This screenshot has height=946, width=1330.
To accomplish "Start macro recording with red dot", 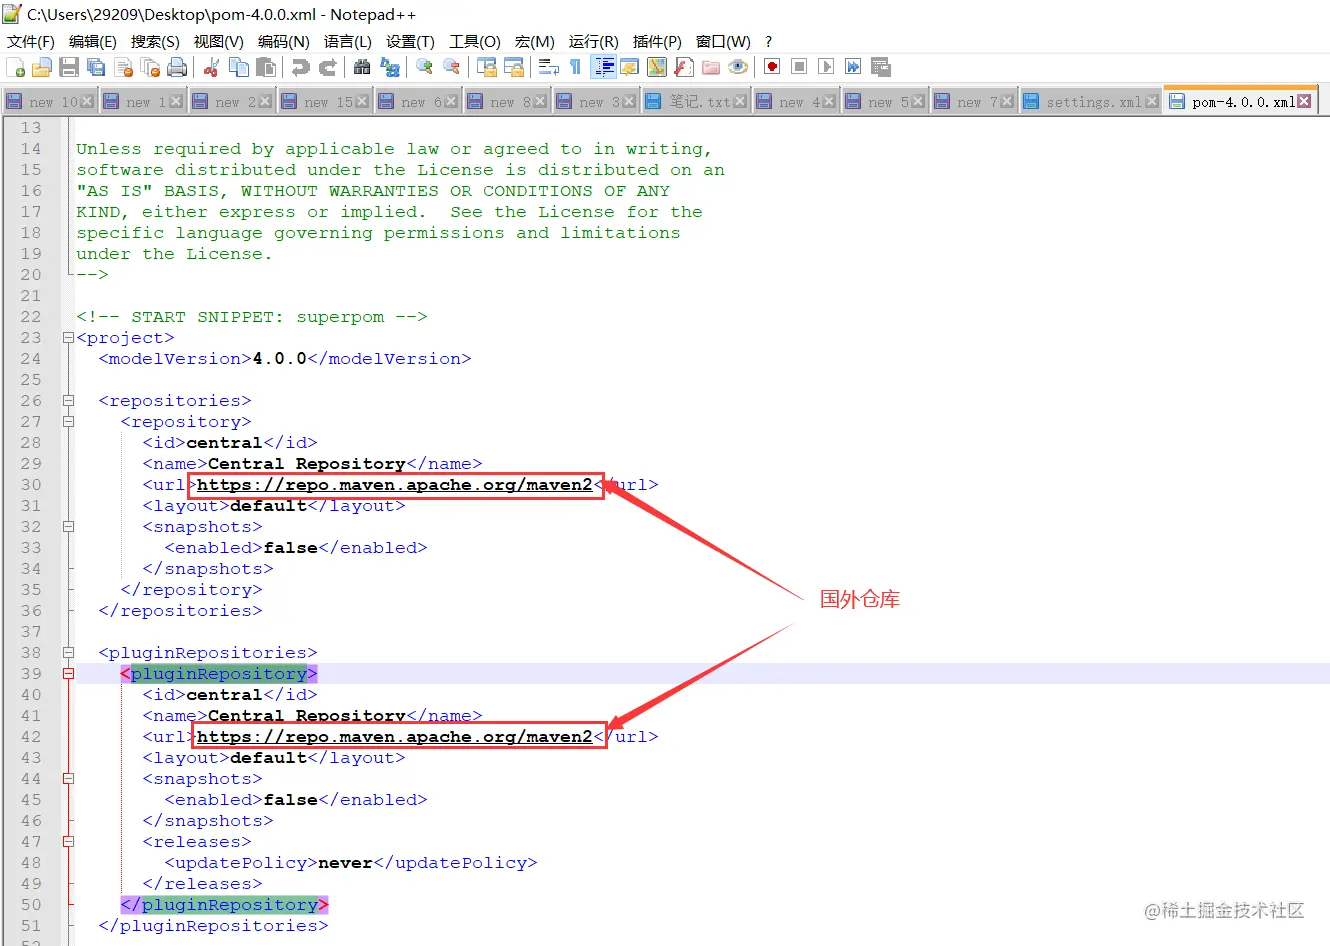I will (x=772, y=67).
